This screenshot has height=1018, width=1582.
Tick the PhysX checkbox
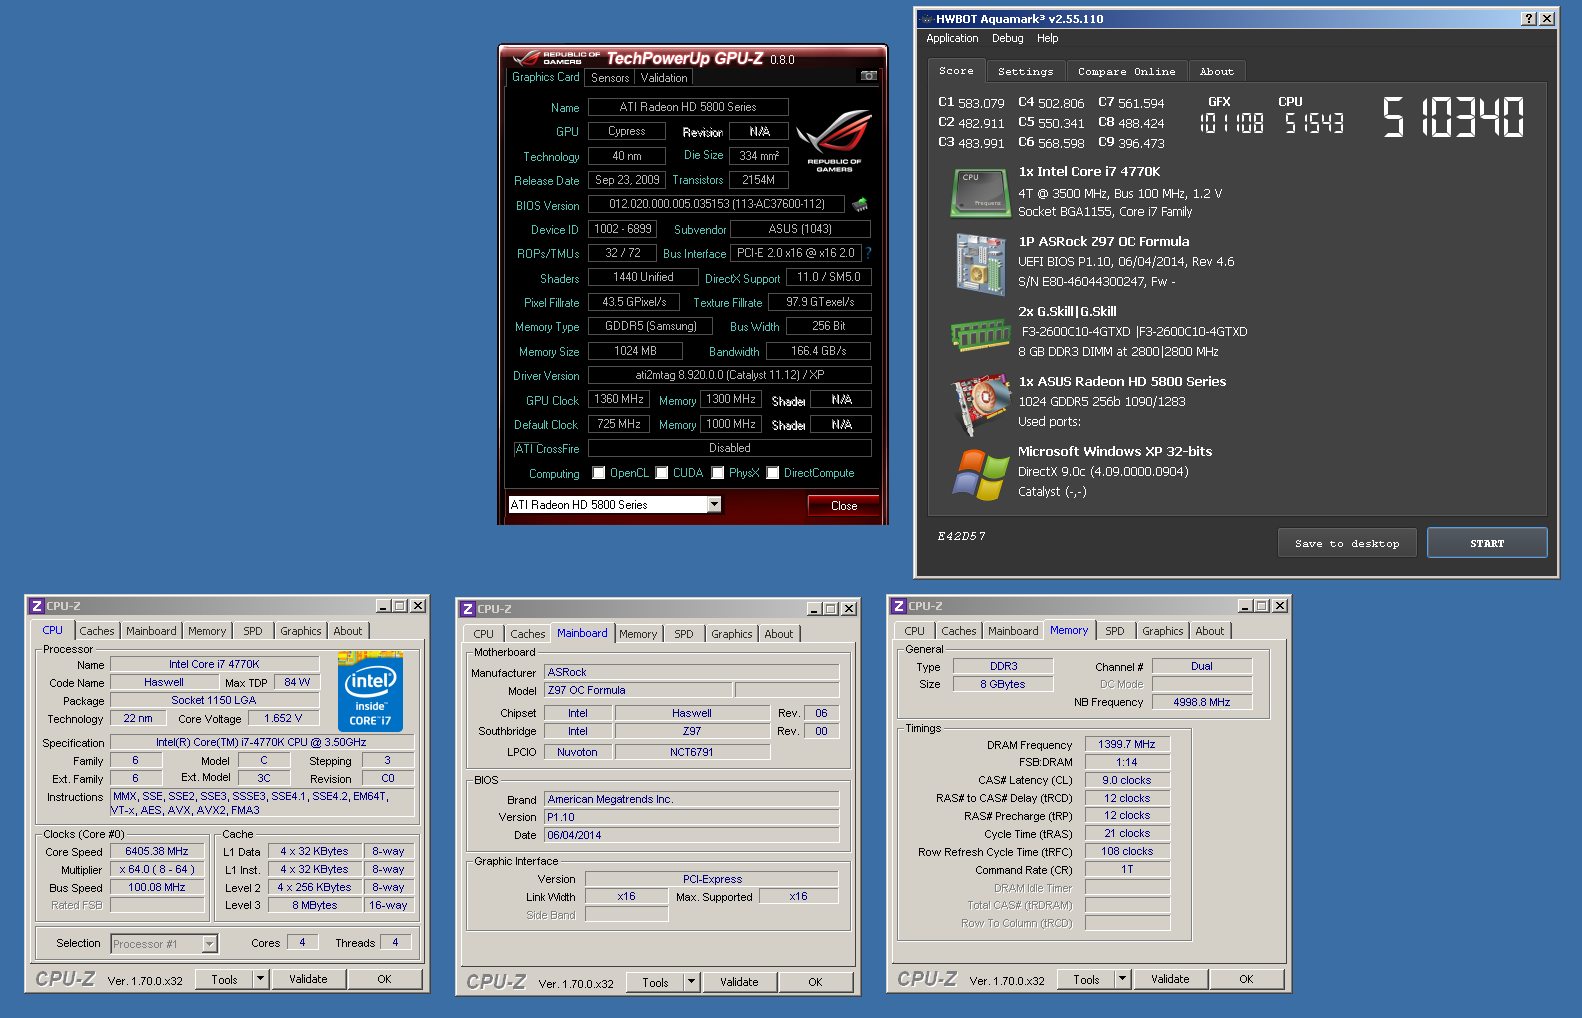[717, 473]
